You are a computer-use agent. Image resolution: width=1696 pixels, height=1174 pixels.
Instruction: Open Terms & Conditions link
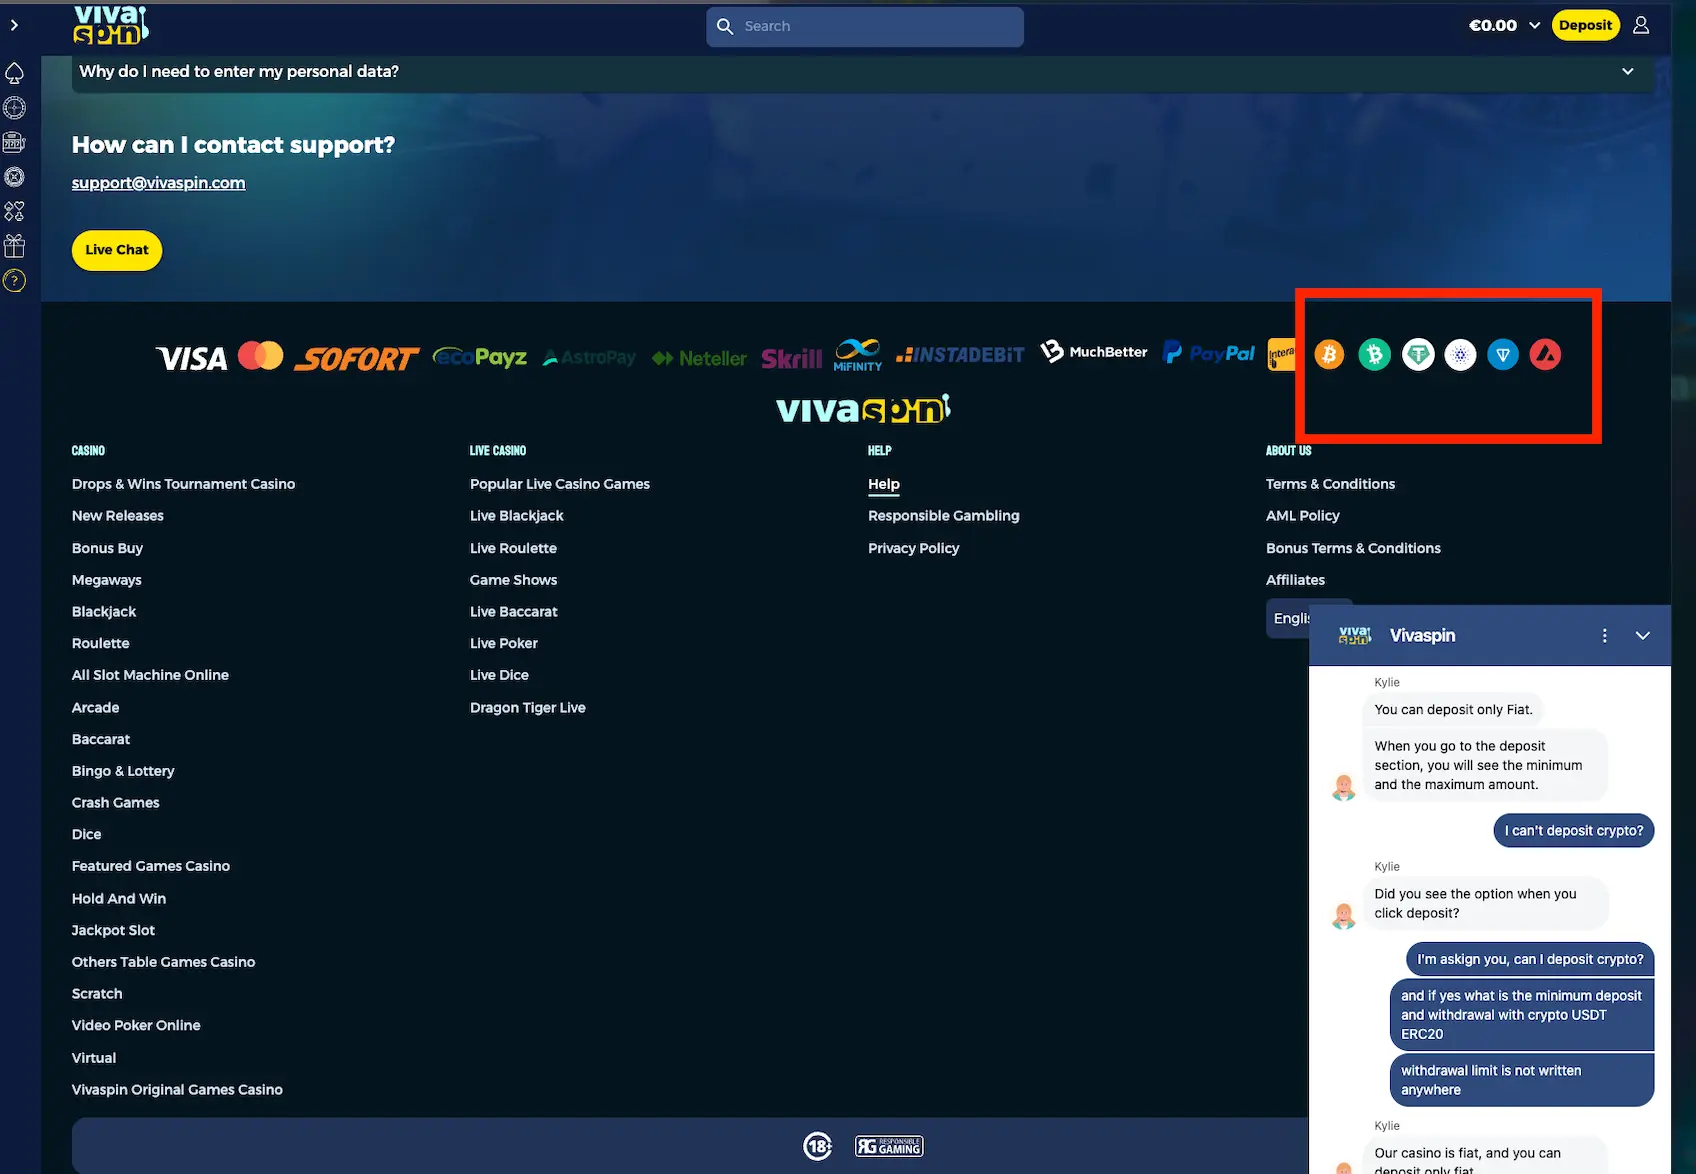pyautogui.click(x=1330, y=484)
